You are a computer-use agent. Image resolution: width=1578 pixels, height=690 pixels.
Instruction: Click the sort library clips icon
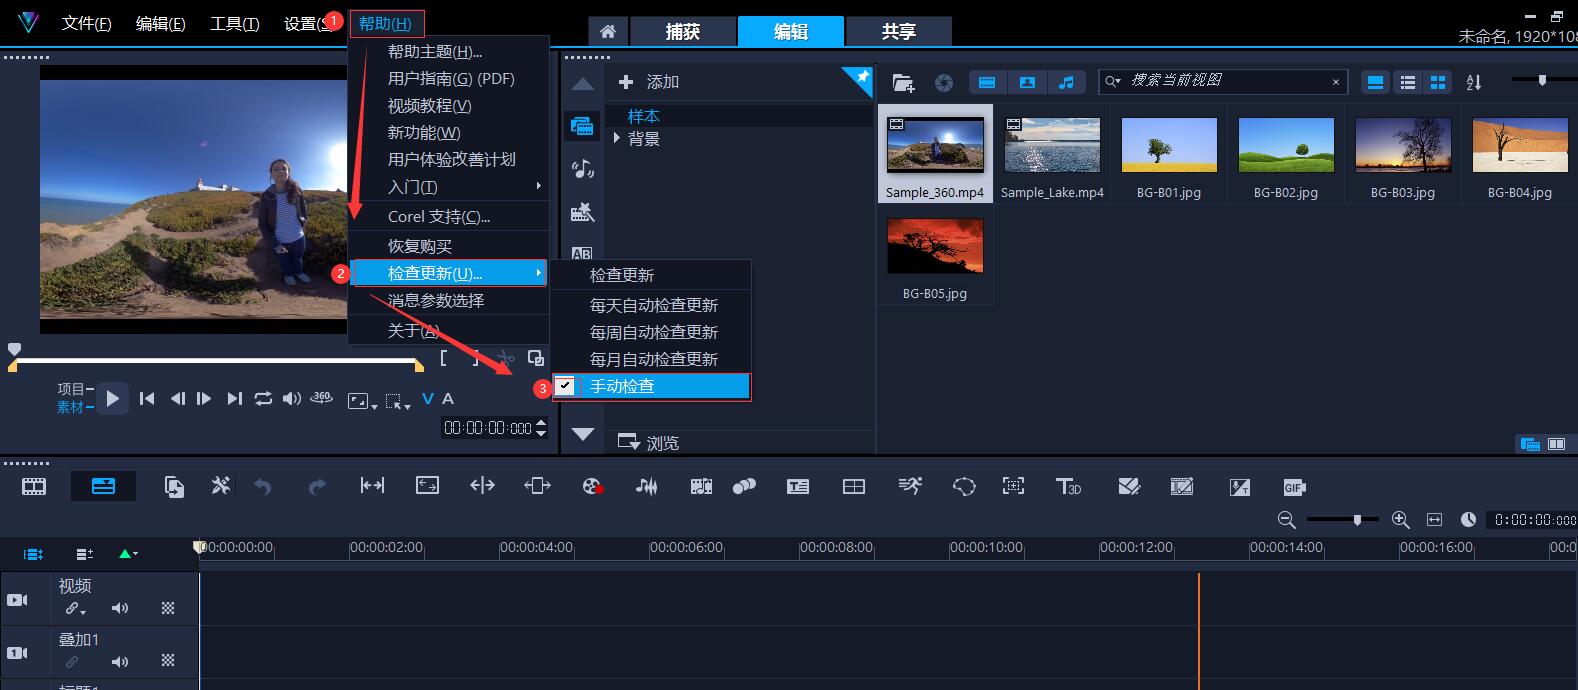(x=1474, y=82)
